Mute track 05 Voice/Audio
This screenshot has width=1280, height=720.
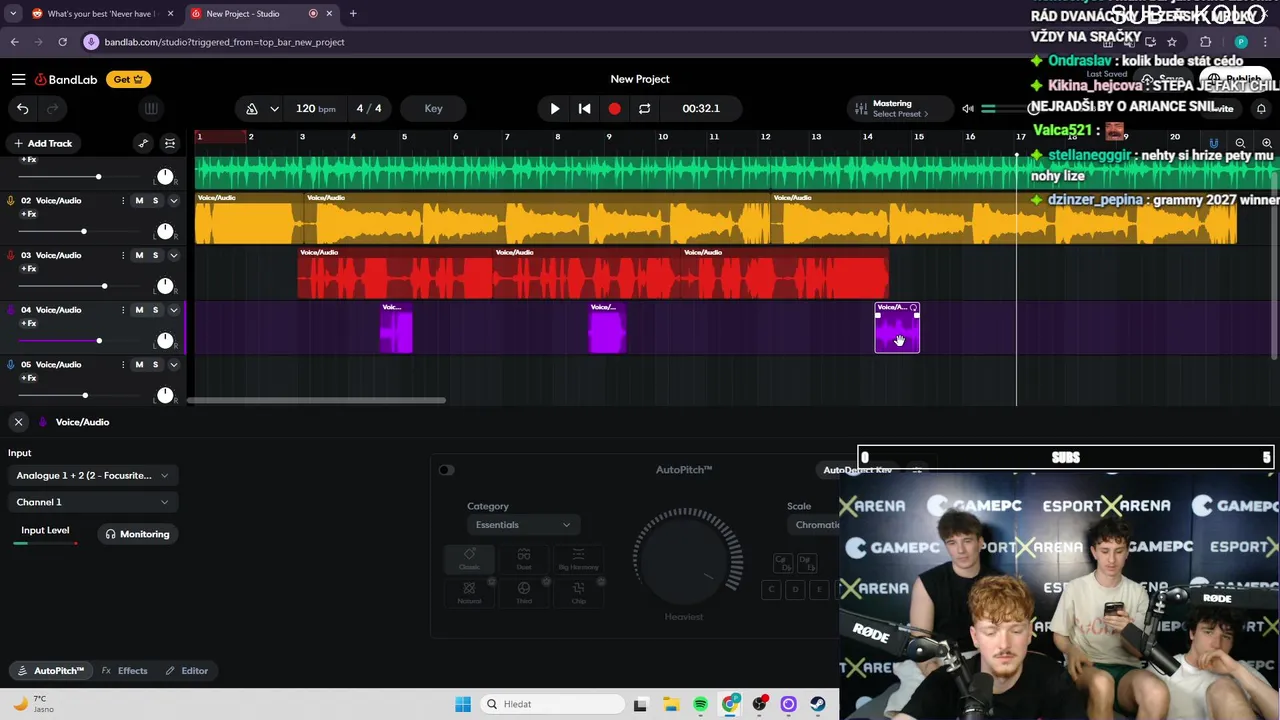(x=139, y=364)
